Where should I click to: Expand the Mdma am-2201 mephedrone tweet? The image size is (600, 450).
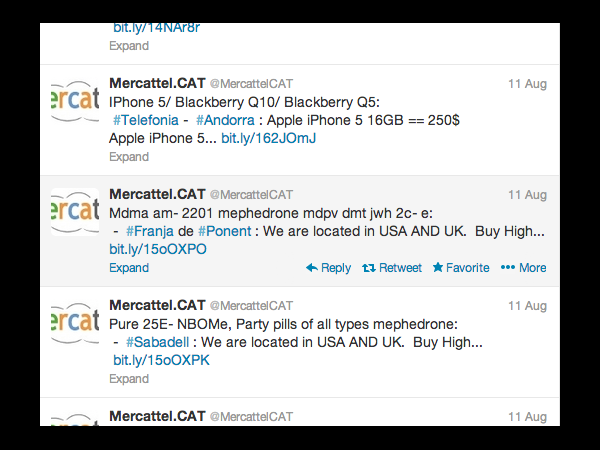coord(129,267)
